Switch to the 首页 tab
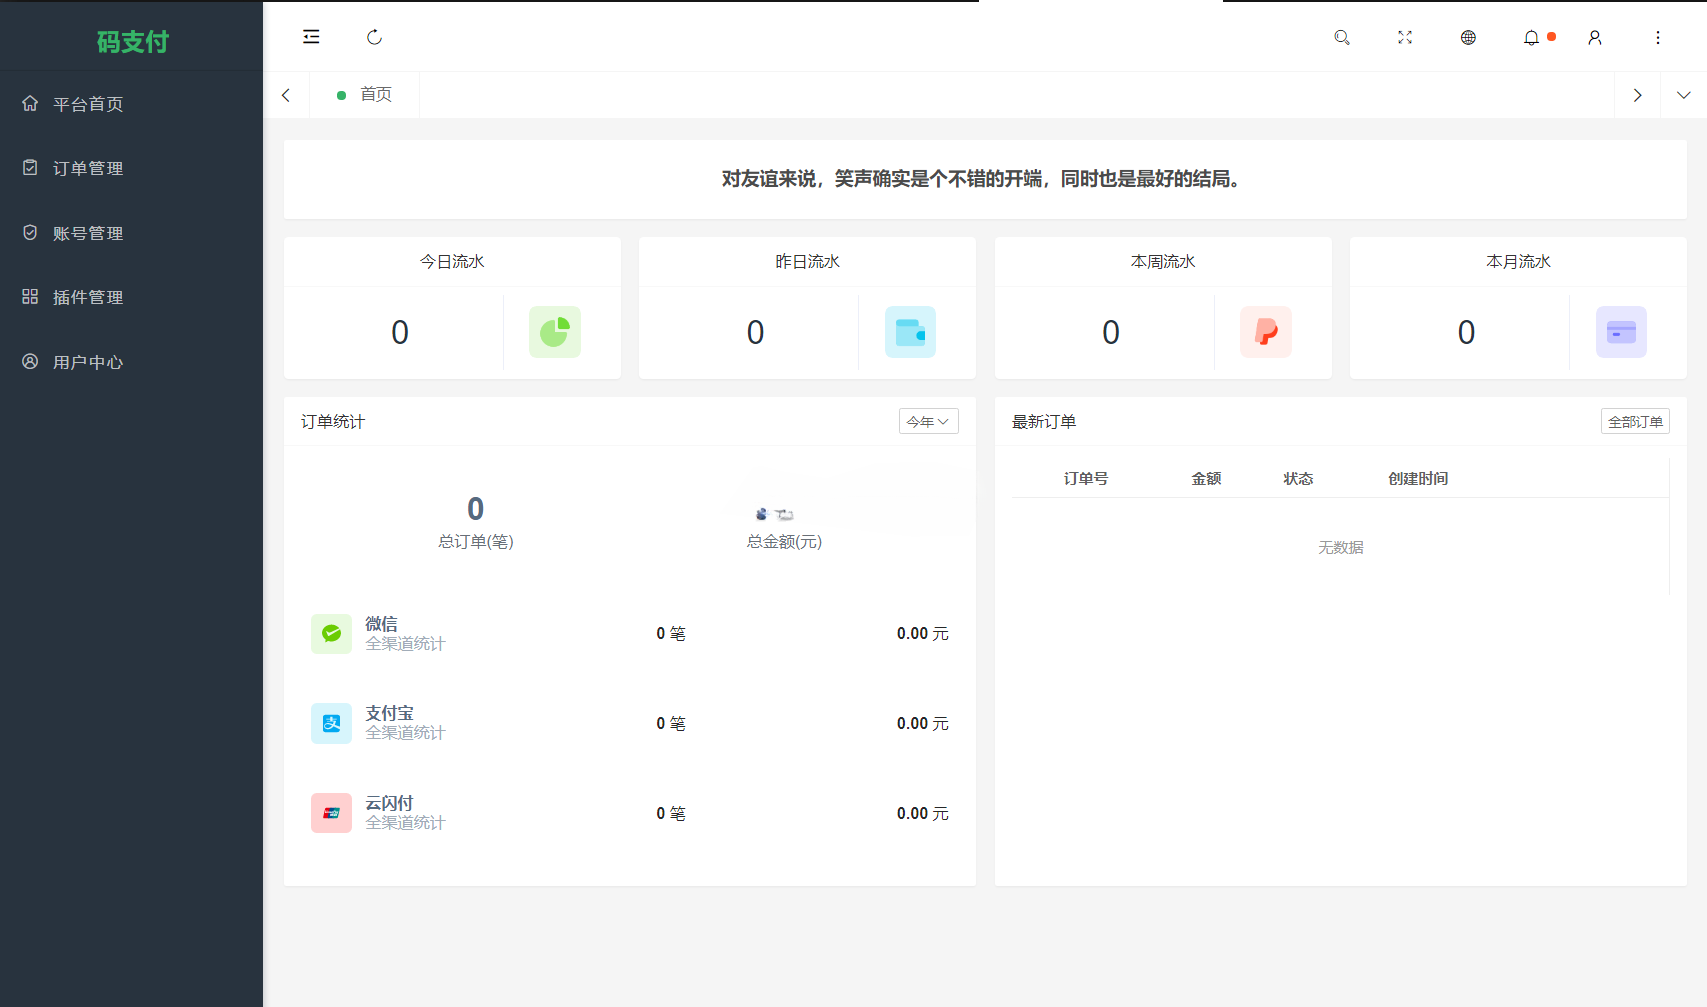 365,94
